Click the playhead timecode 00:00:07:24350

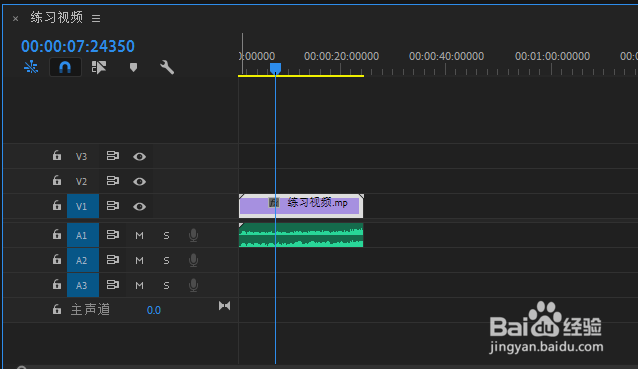point(78,46)
